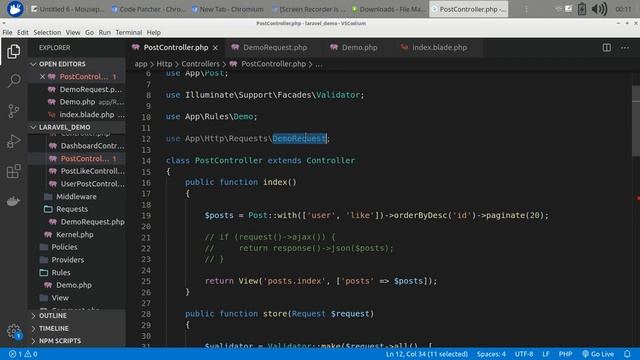Collapse the Requests folder
Screen dimensions: 640x360
click(x=77, y=209)
